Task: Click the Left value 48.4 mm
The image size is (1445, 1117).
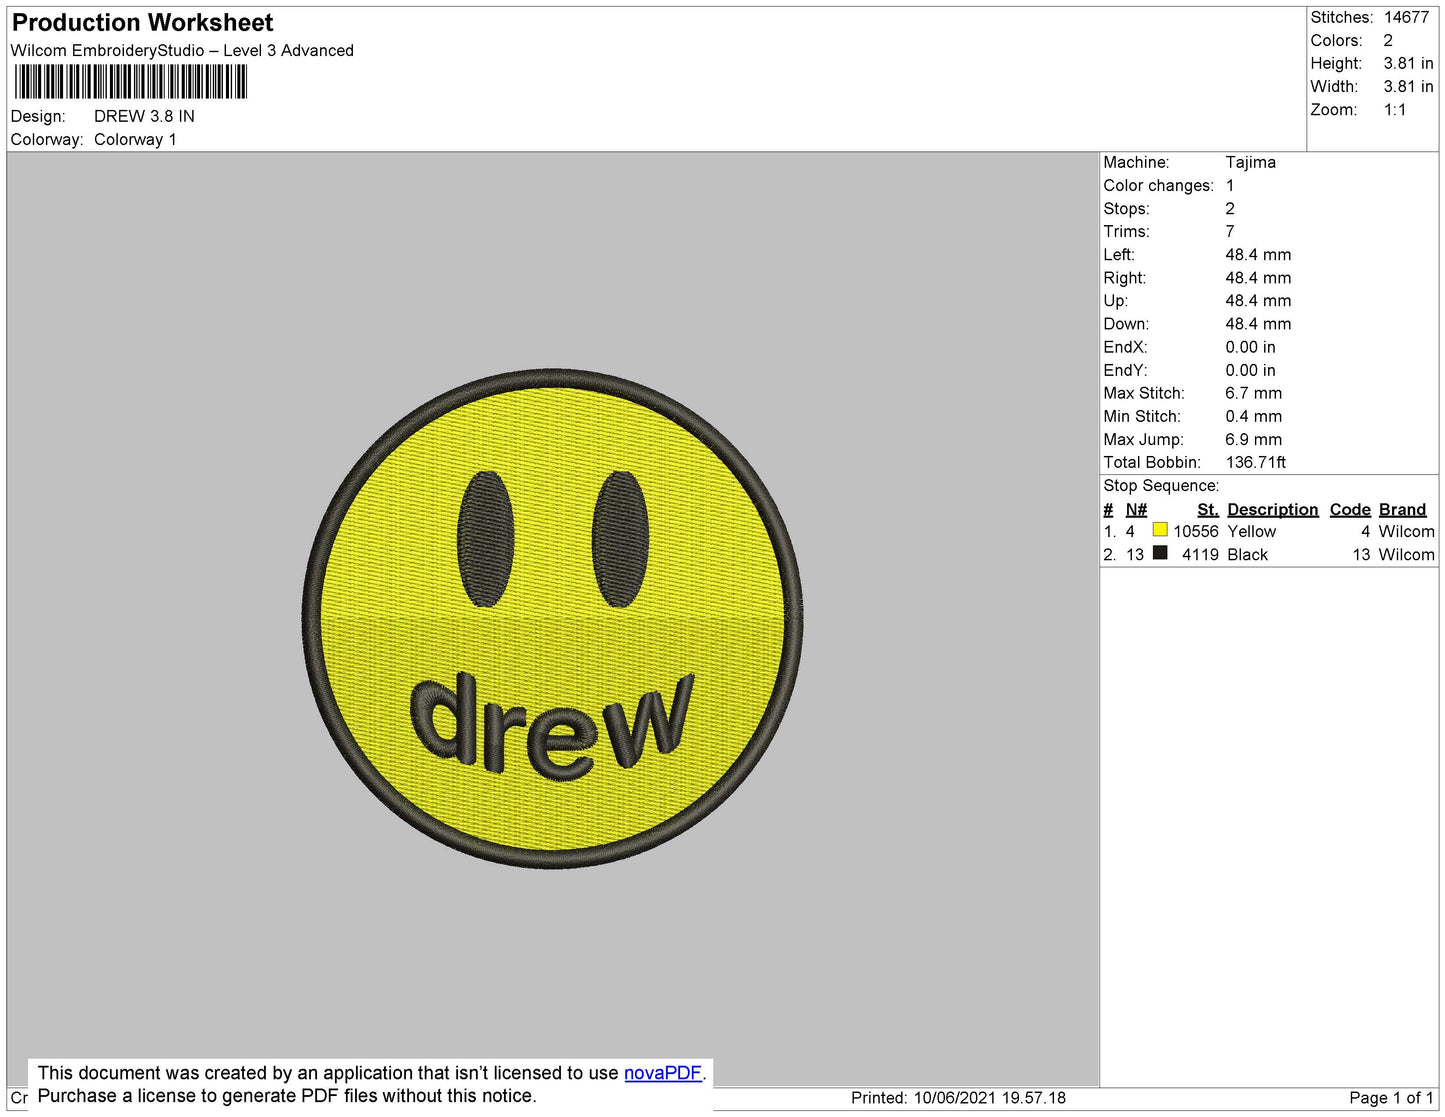Action: 1258,254
